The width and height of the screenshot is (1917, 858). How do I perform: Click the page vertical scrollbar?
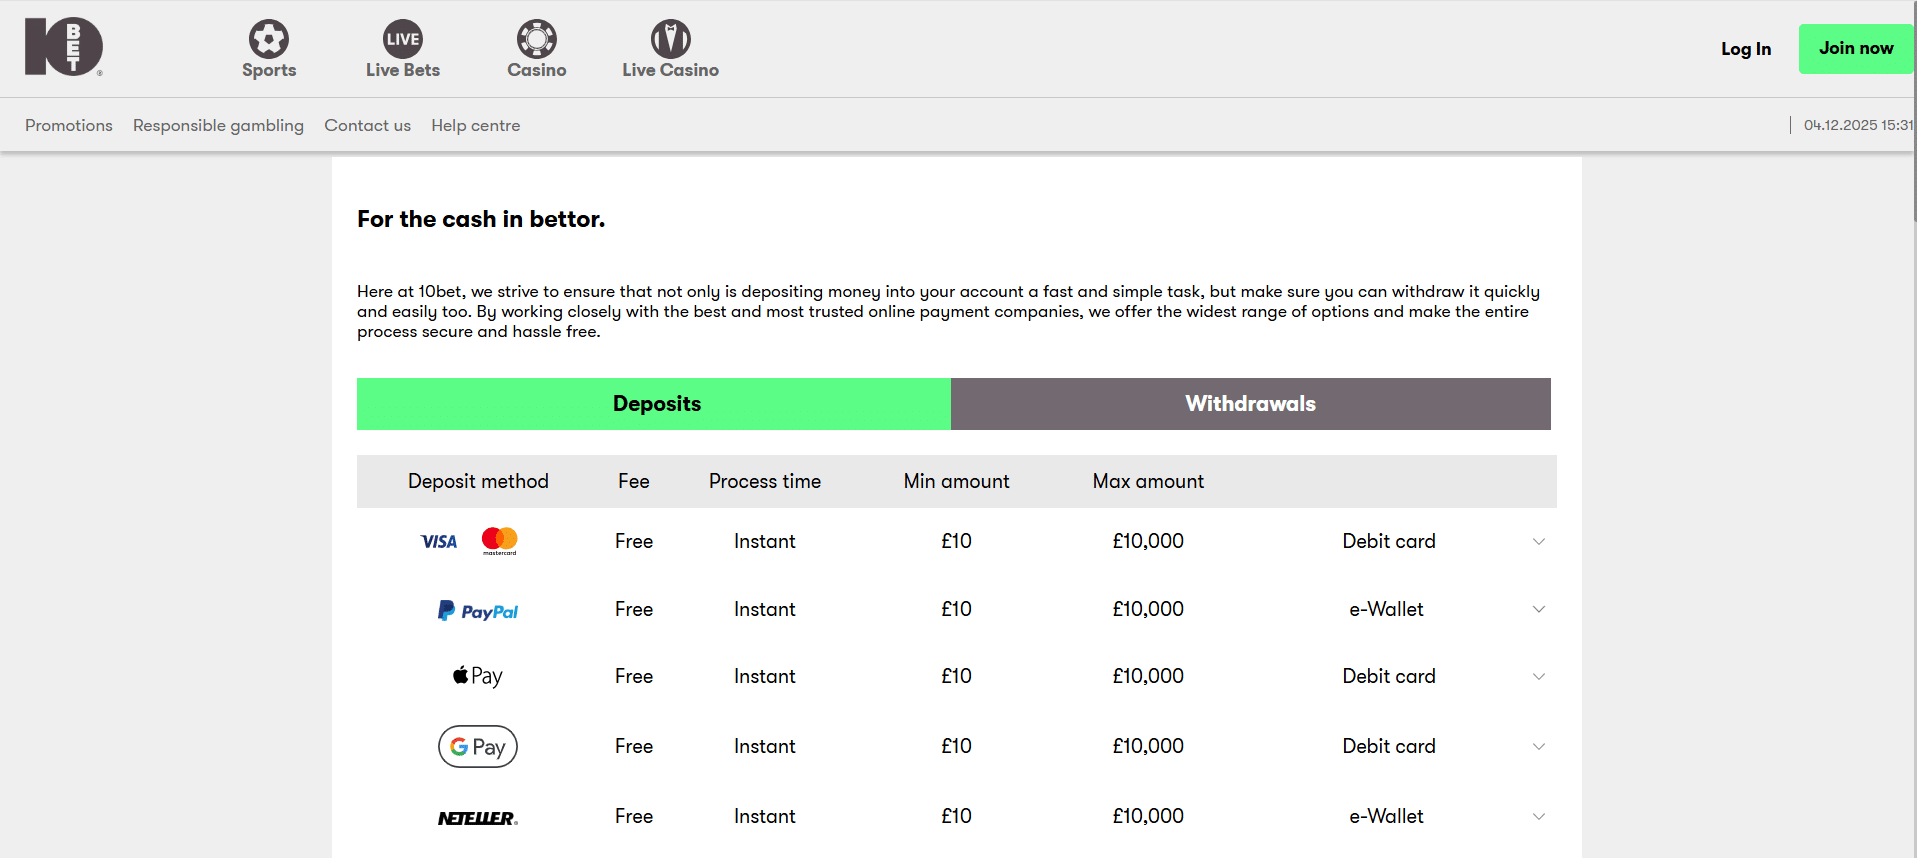click(x=1914, y=110)
